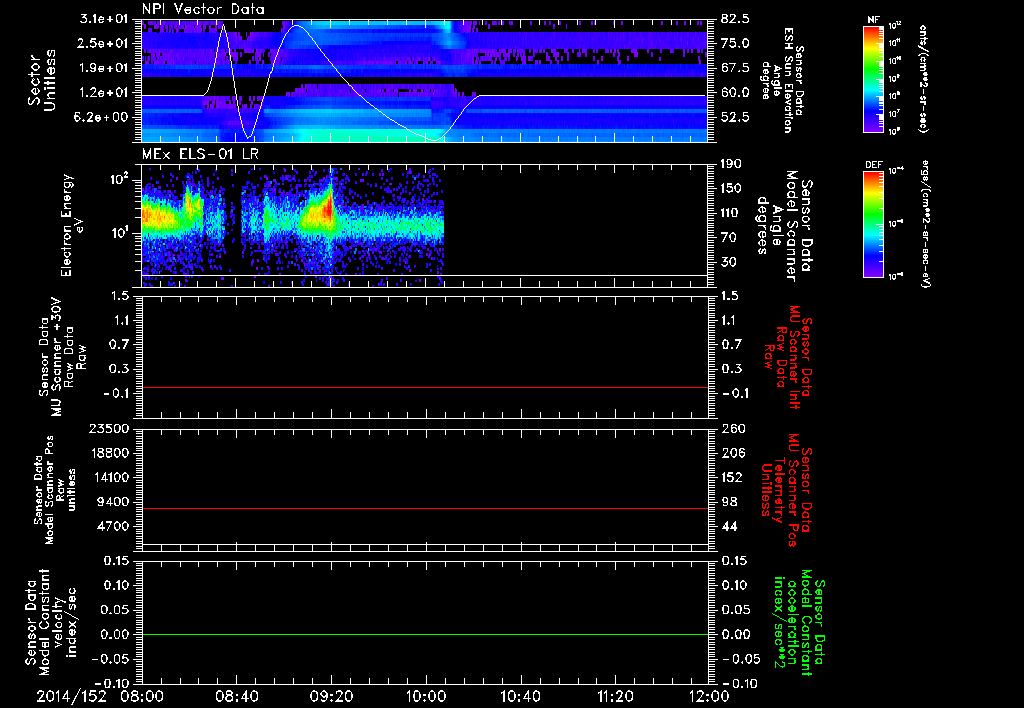
Task: Click the 9400 scanner position tick label
Action: tap(112, 502)
